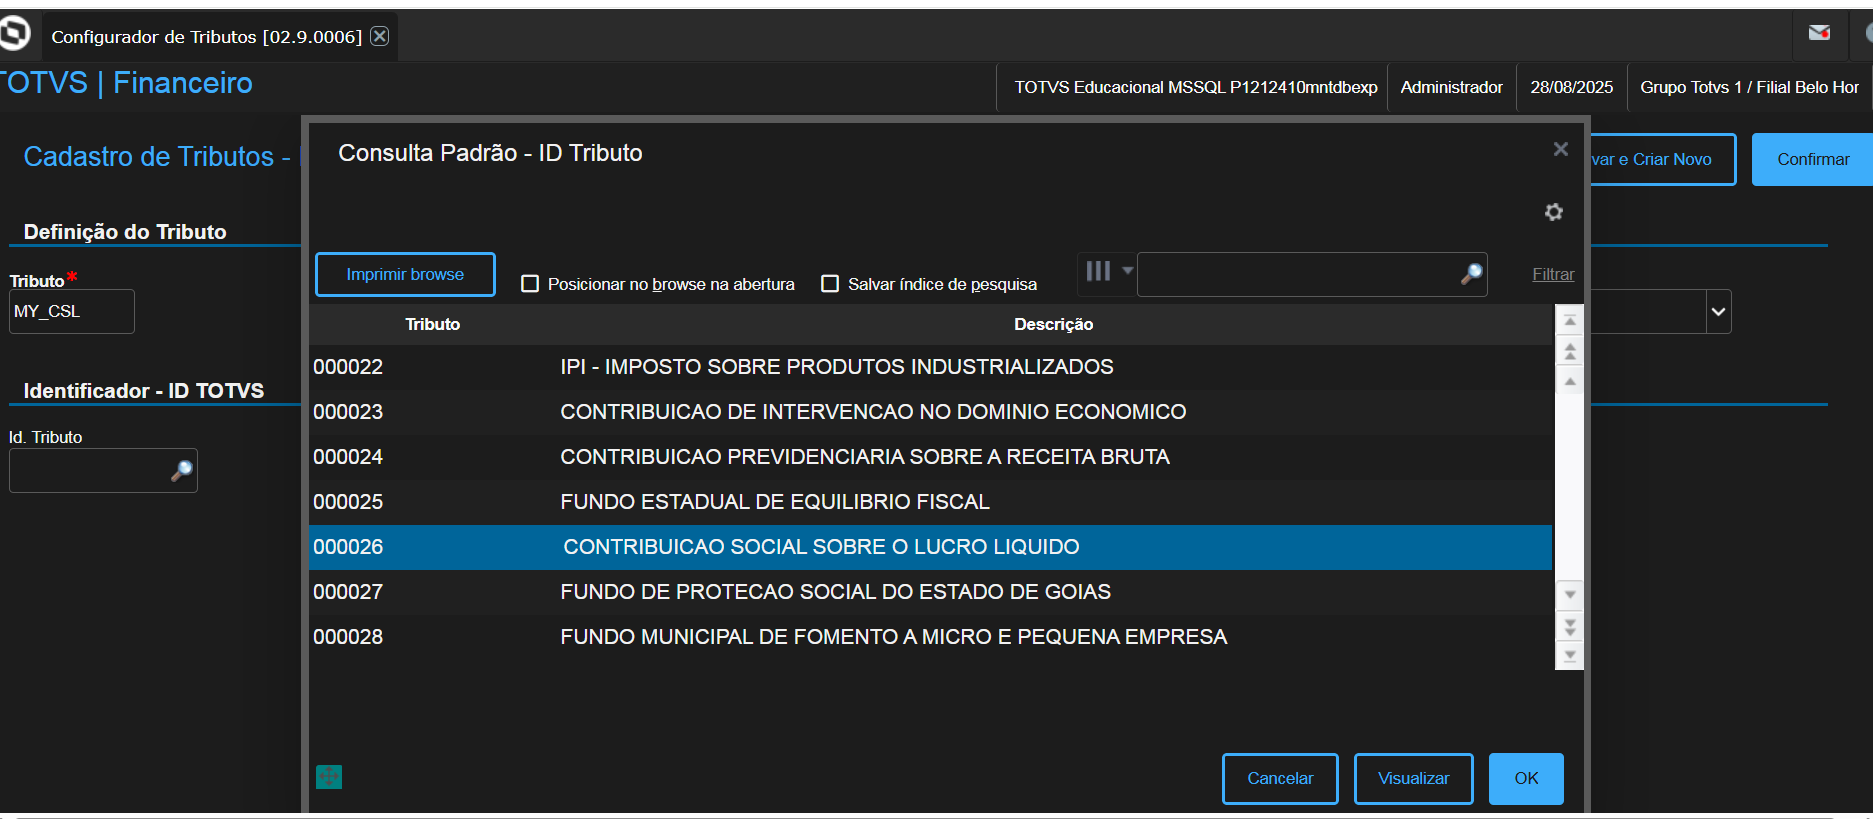1873x819 pixels.
Task: Choose FUNDO MUNICIPAL DE FOMENTO A MICRO E PEQUENA EMPRESA
Action: 893,637
